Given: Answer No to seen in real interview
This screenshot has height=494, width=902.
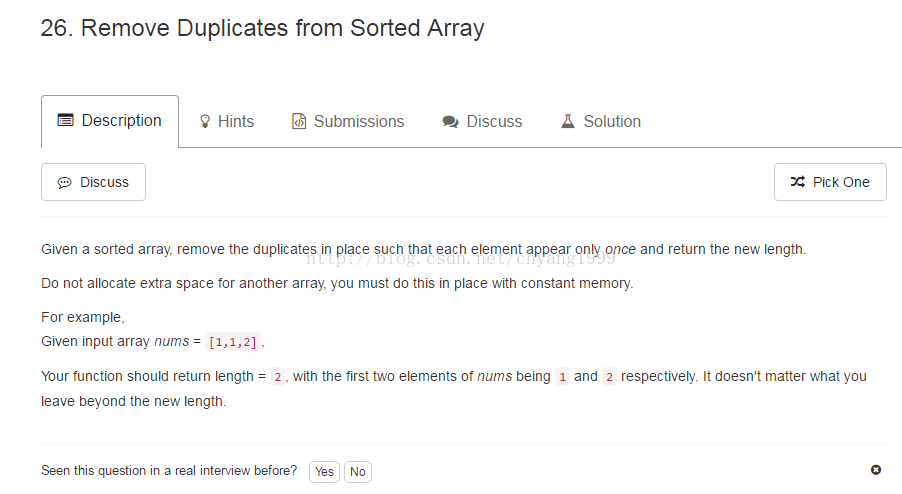Looking at the screenshot, I should click(x=357, y=472).
